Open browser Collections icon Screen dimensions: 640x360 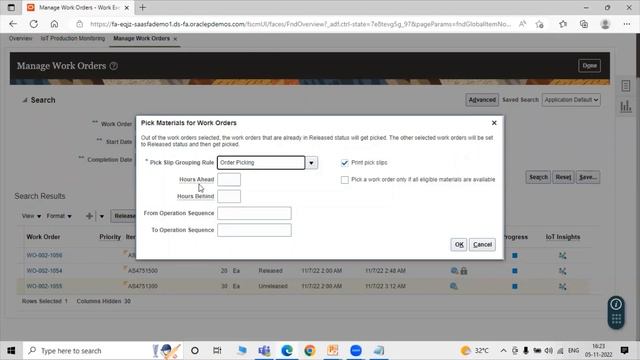(x=584, y=24)
